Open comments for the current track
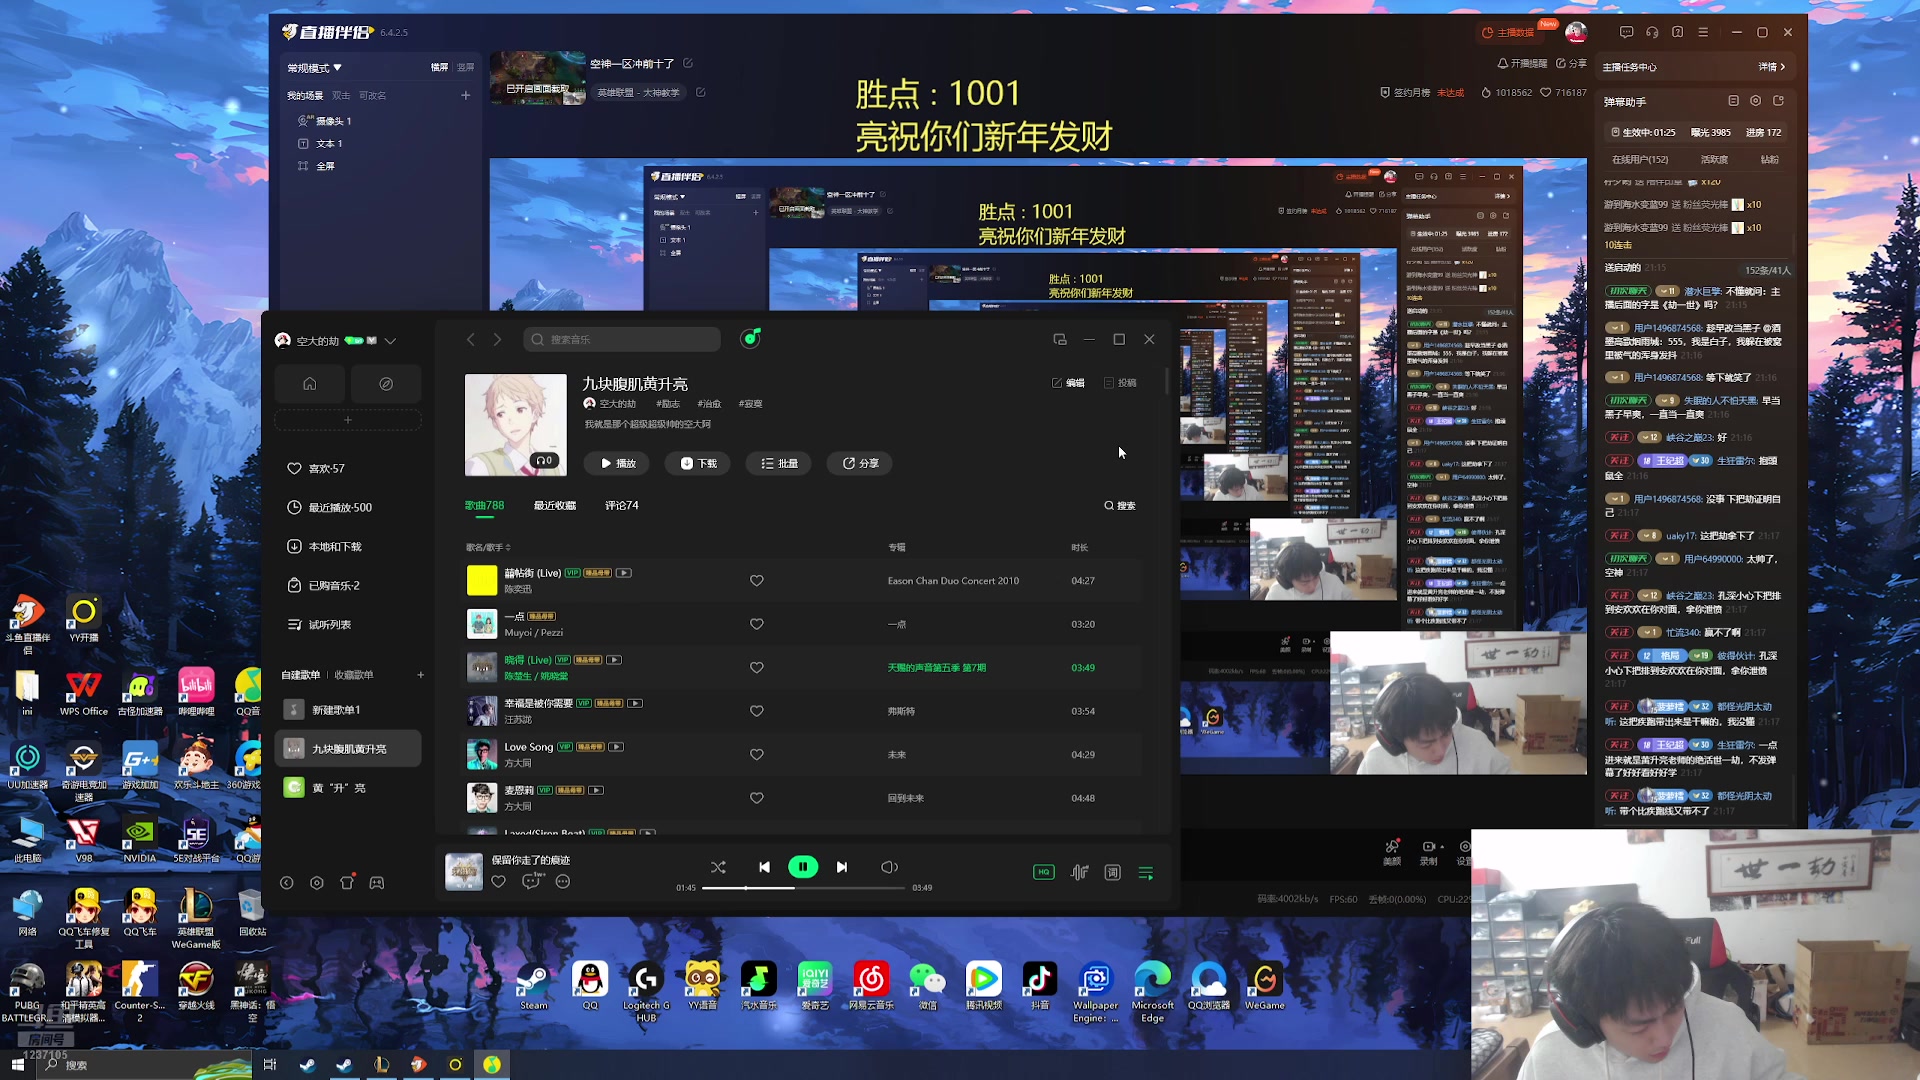The width and height of the screenshot is (1920, 1080). point(531,881)
